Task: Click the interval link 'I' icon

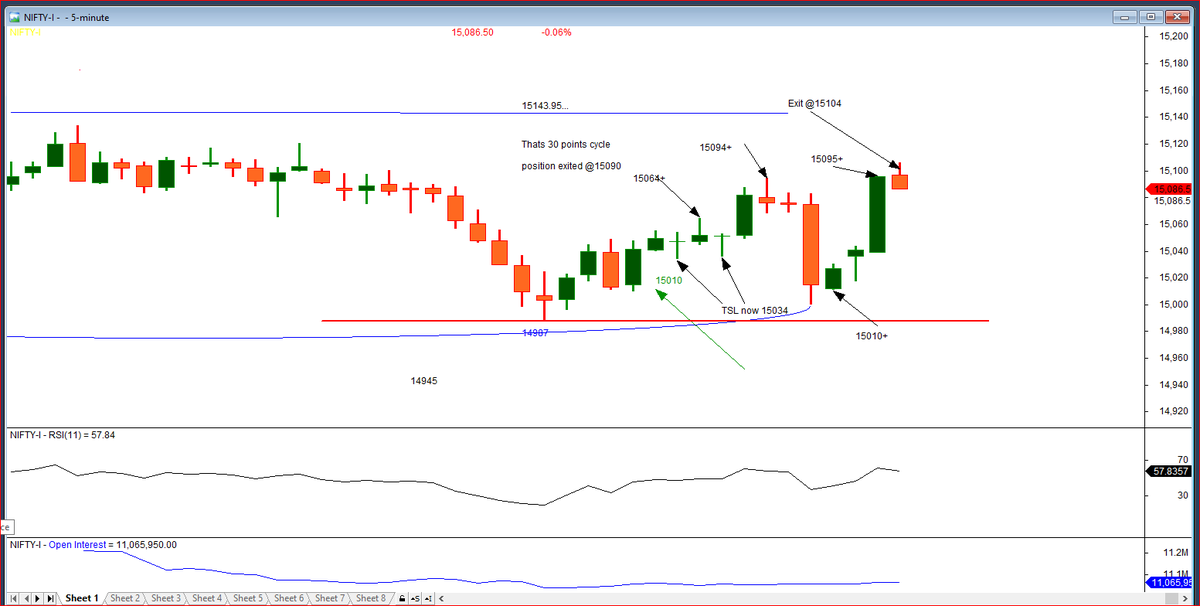Action: point(428,598)
